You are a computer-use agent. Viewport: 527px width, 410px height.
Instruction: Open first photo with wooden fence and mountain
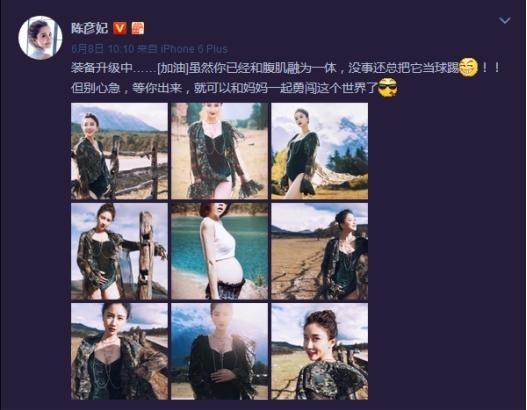[x=119, y=151]
